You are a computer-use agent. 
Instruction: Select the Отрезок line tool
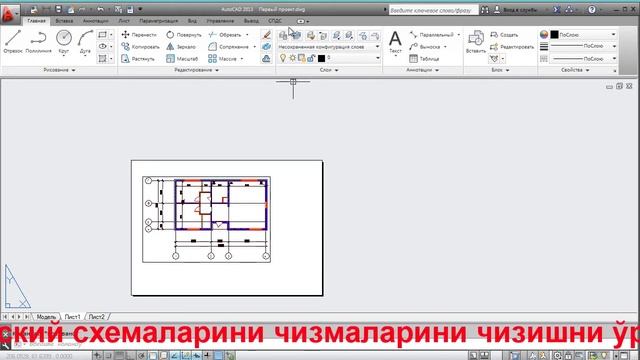click(13, 42)
